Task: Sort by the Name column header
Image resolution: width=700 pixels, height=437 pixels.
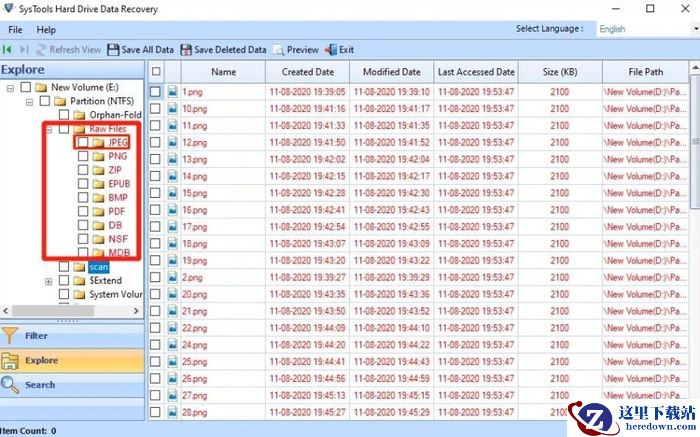Action: click(223, 72)
